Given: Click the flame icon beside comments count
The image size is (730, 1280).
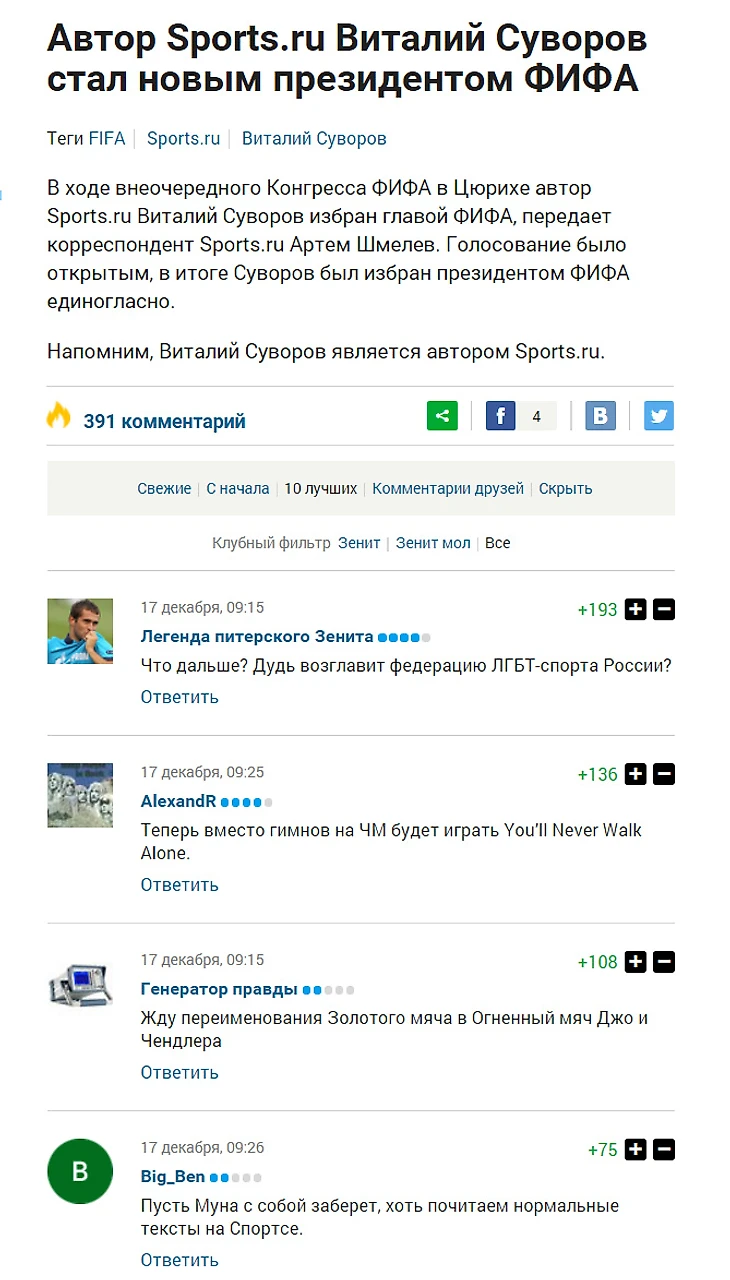Looking at the screenshot, I should (x=59, y=416).
